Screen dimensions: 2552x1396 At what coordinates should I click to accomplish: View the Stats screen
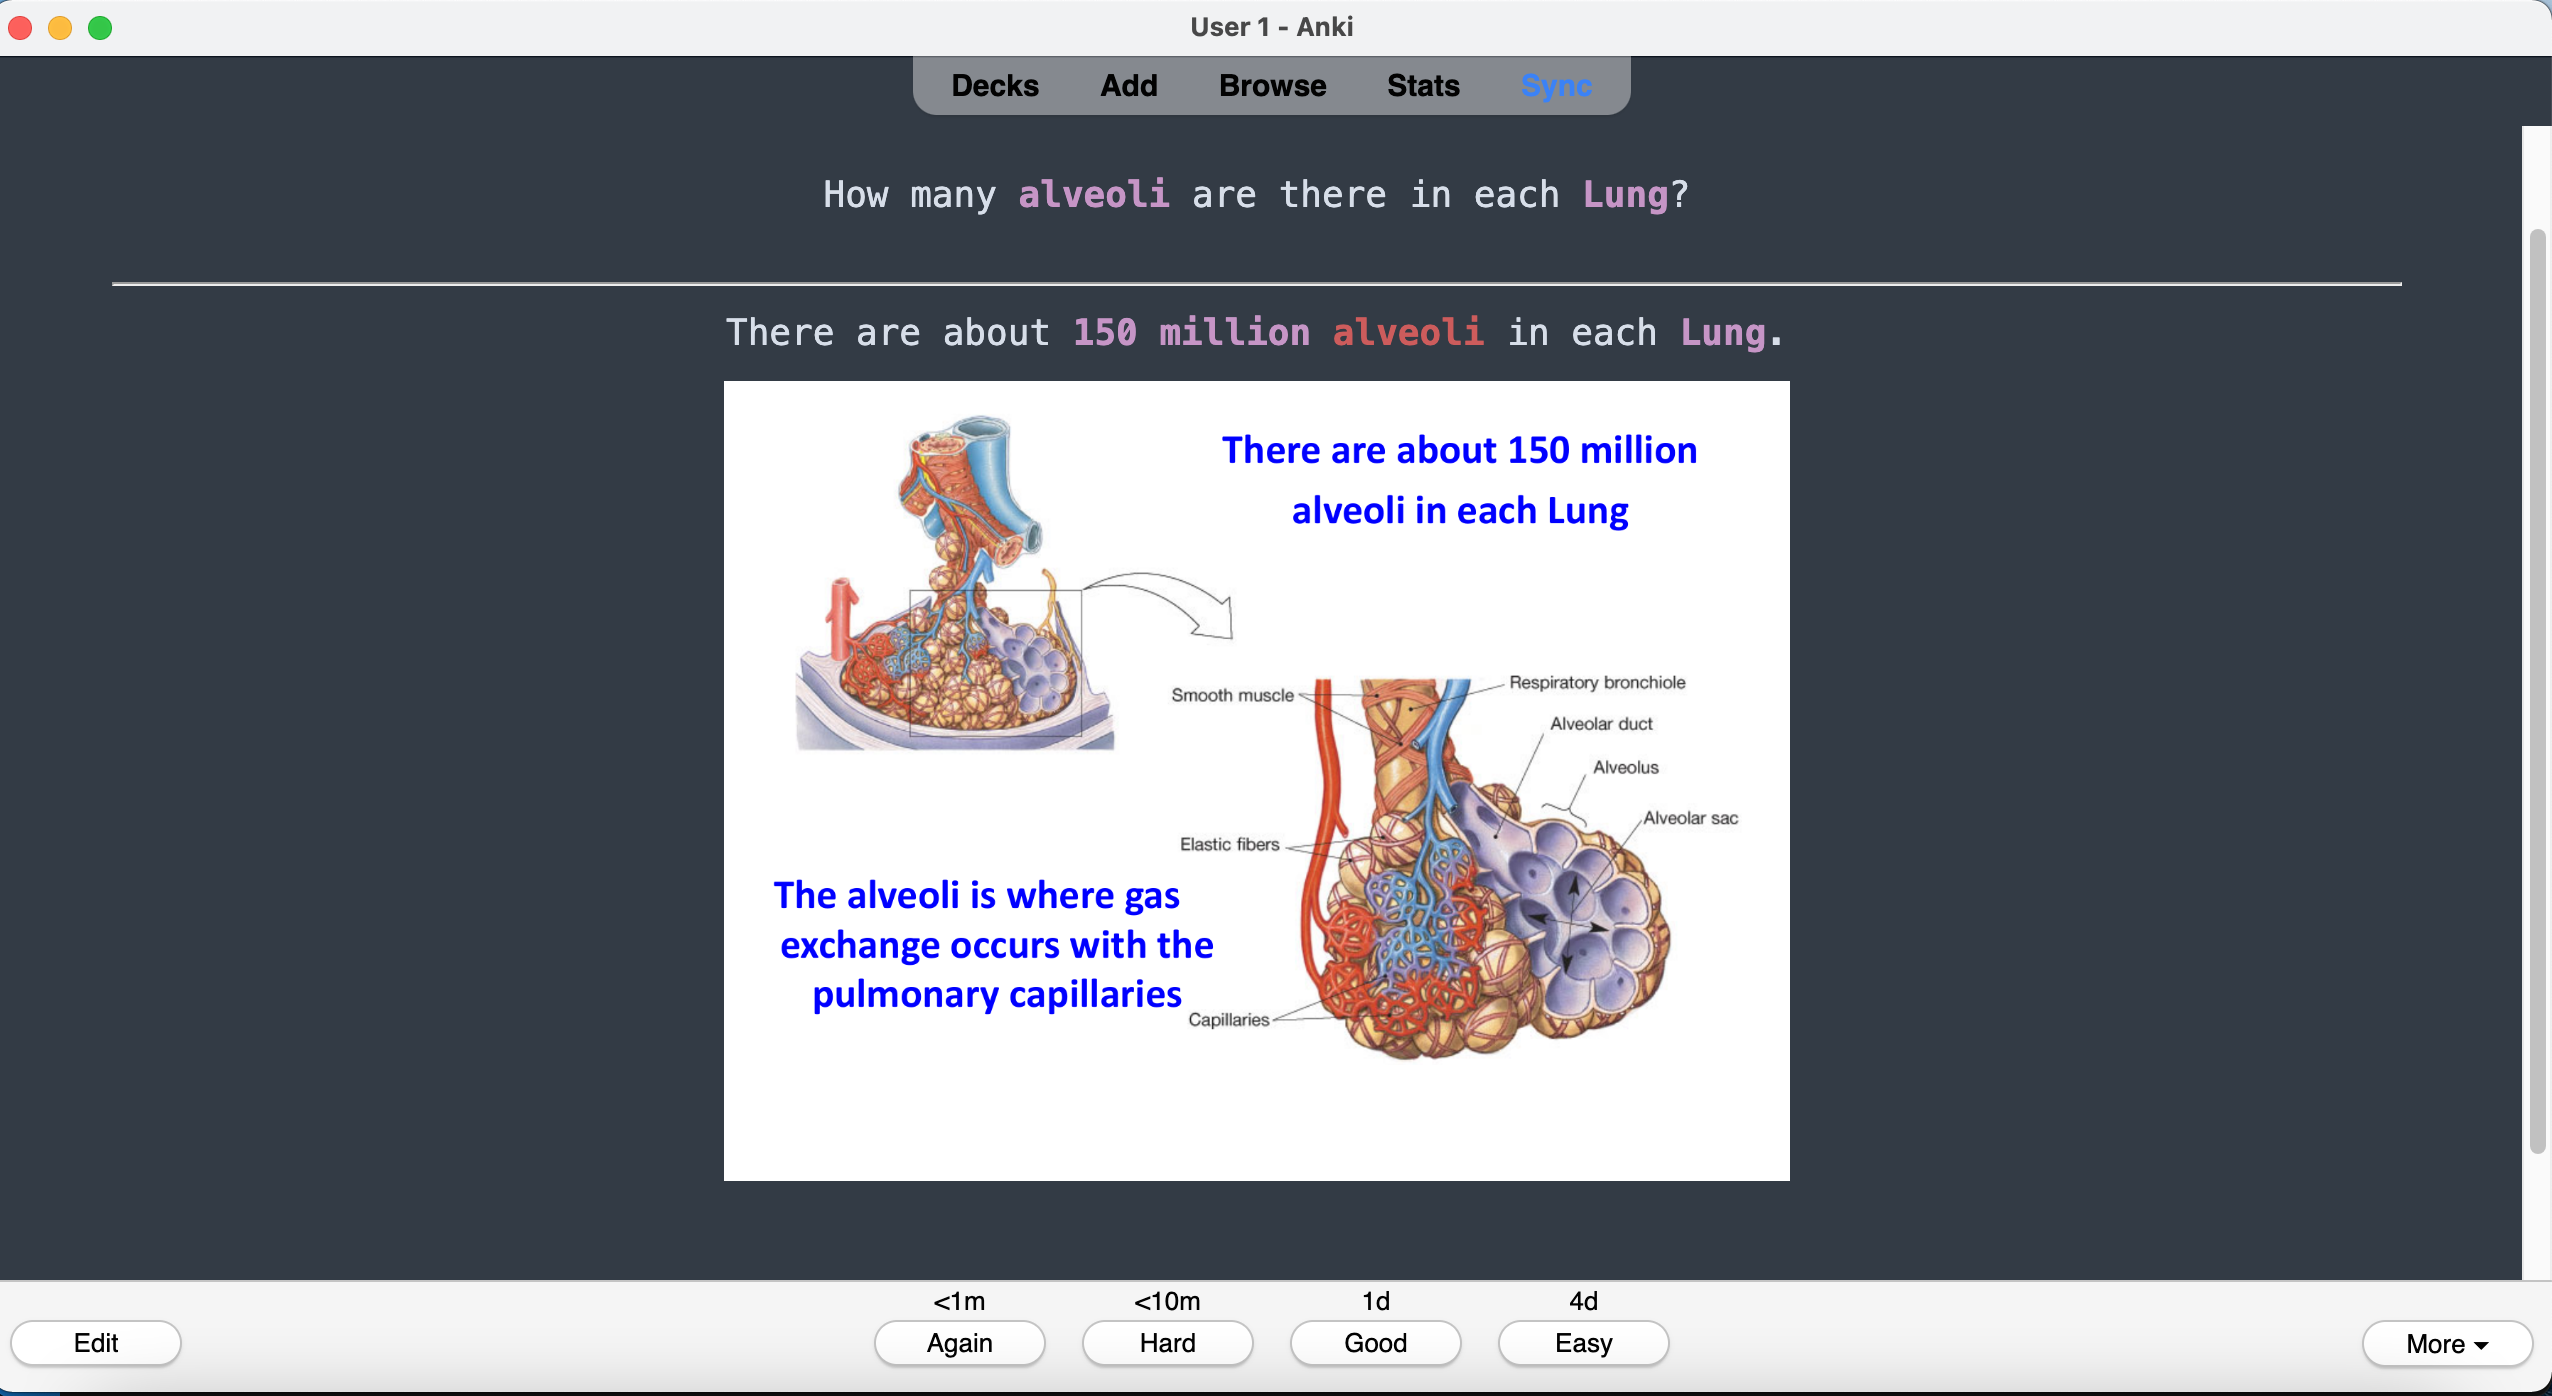click(x=1423, y=87)
